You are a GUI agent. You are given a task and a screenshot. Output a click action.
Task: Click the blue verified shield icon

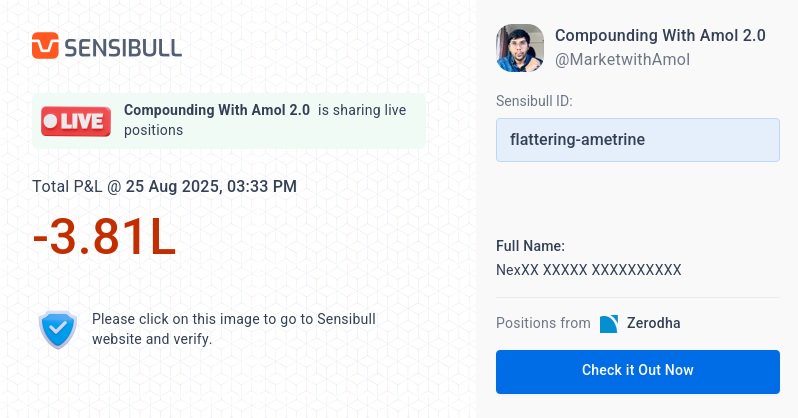tap(58, 329)
